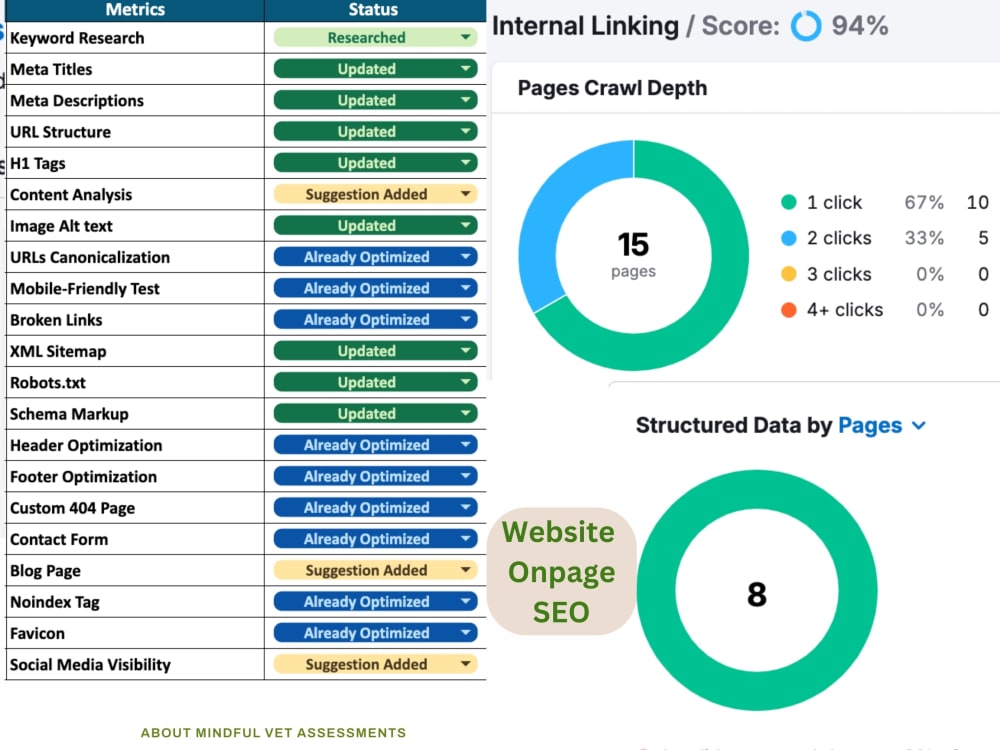The height and width of the screenshot is (750, 1000).
Task: Click the Pages Crawl Depth heading
Action: point(612,88)
